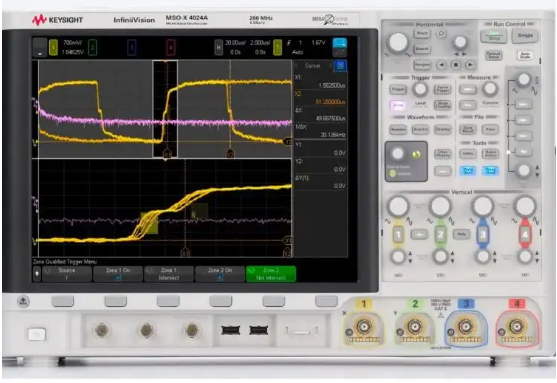Viewport: 557px width, 383px height.
Task: Select the green channel 2 badge on screen
Action: coord(92,47)
